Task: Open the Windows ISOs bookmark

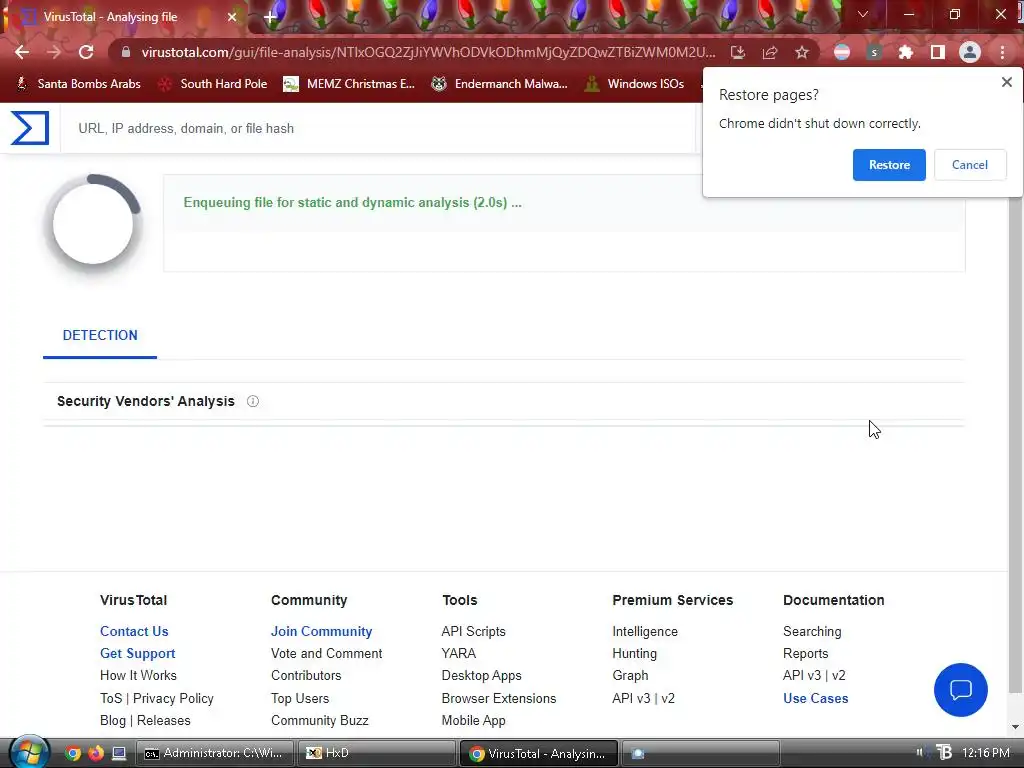Action: point(634,84)
